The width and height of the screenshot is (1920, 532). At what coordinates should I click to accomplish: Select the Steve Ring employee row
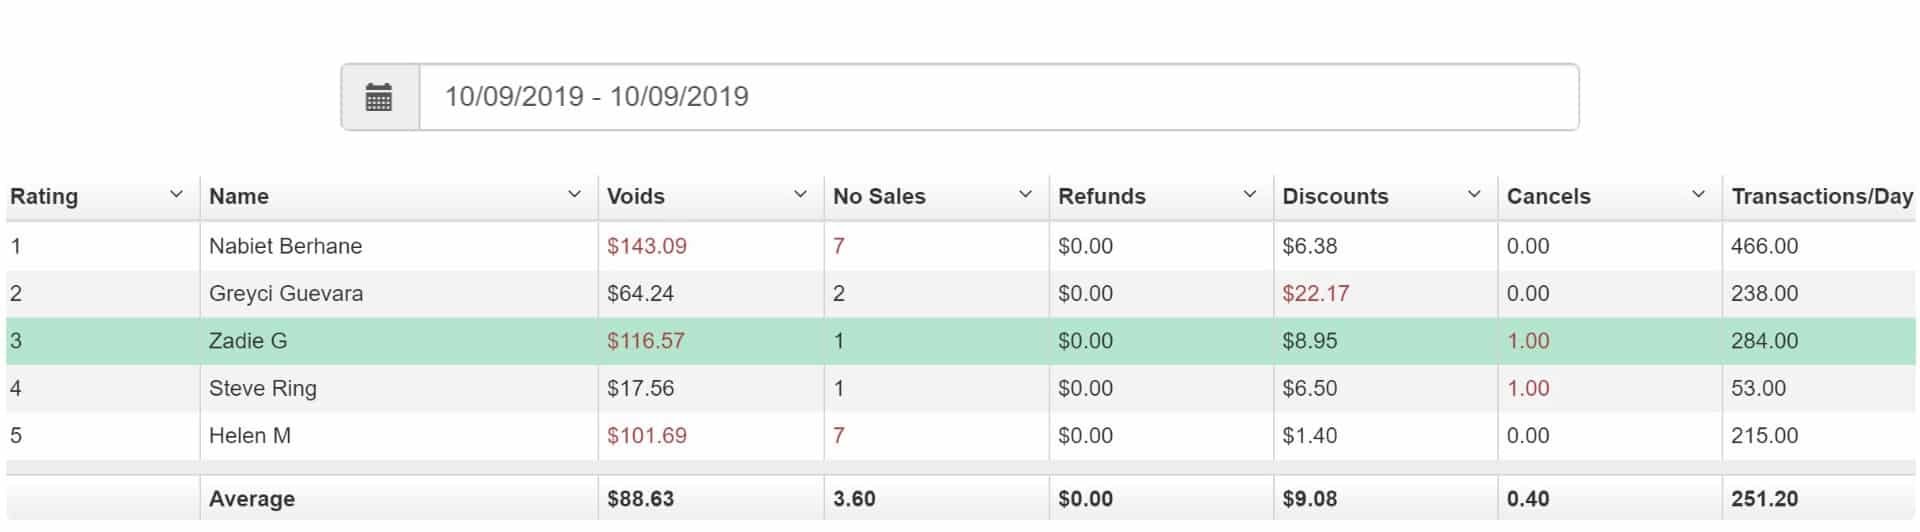(x=961, y=388)
